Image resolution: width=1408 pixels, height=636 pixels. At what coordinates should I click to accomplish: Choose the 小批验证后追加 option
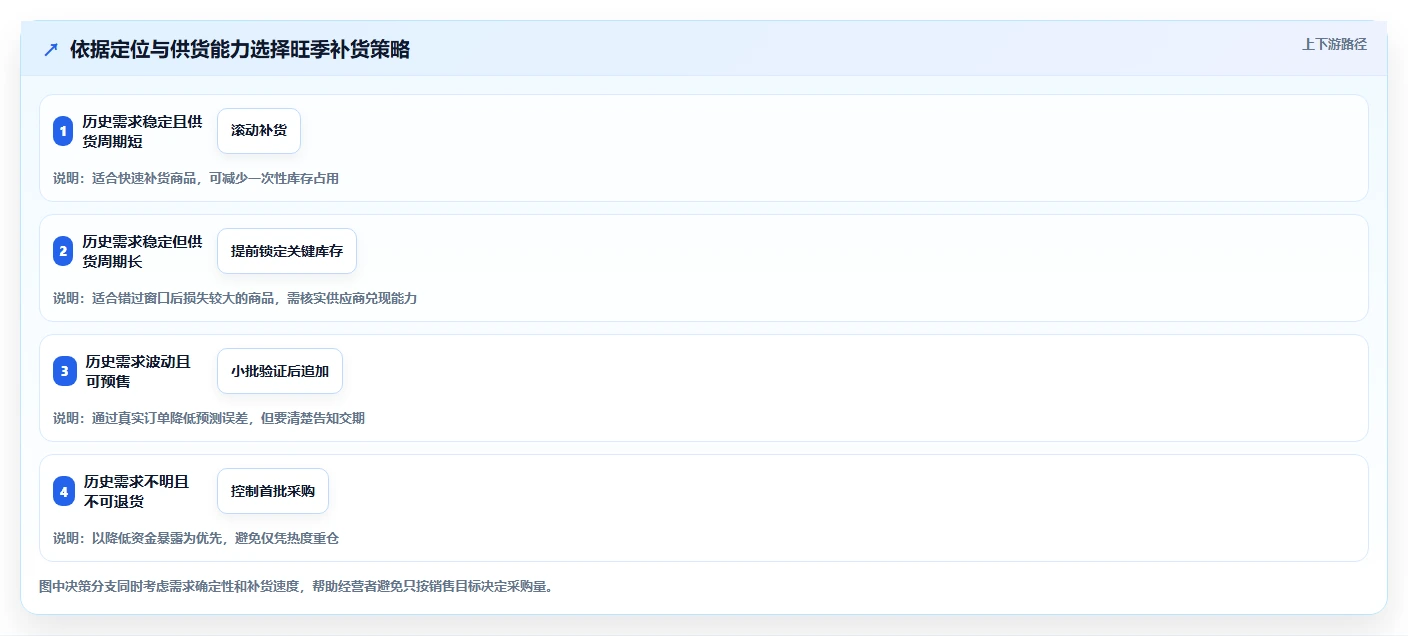pos(280,371)
